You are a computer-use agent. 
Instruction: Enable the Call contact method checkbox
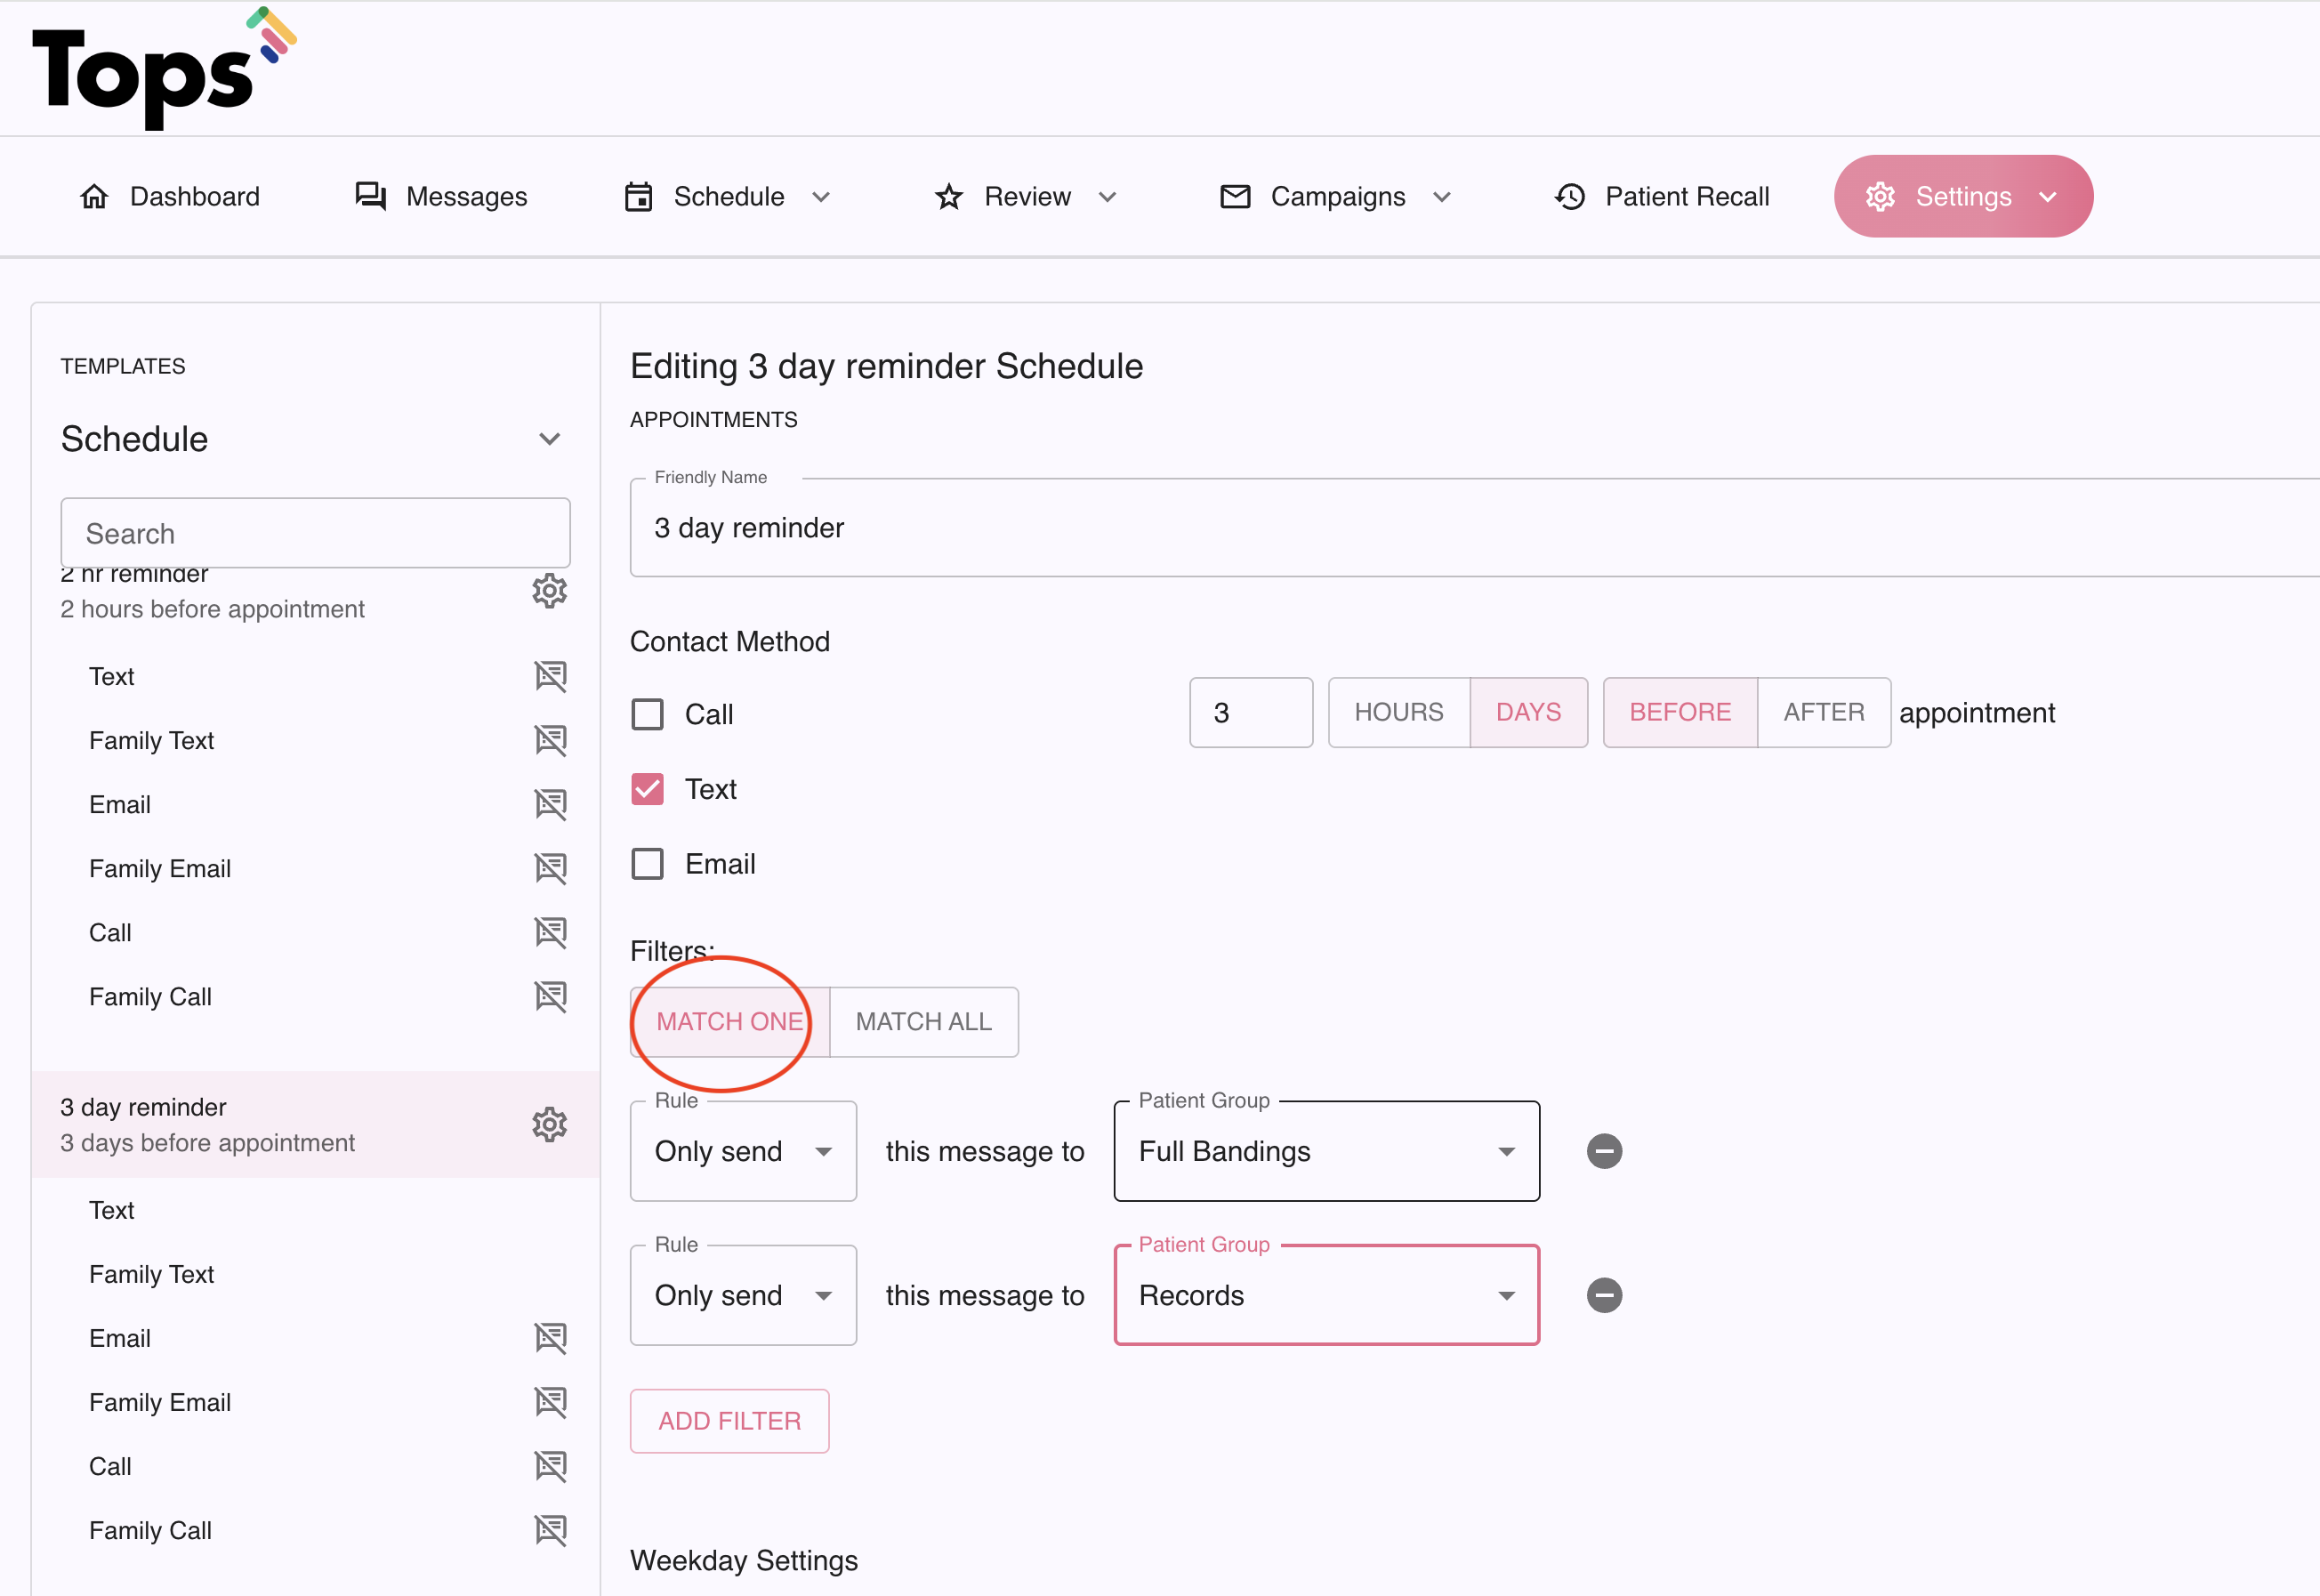(x=647, y=715)
